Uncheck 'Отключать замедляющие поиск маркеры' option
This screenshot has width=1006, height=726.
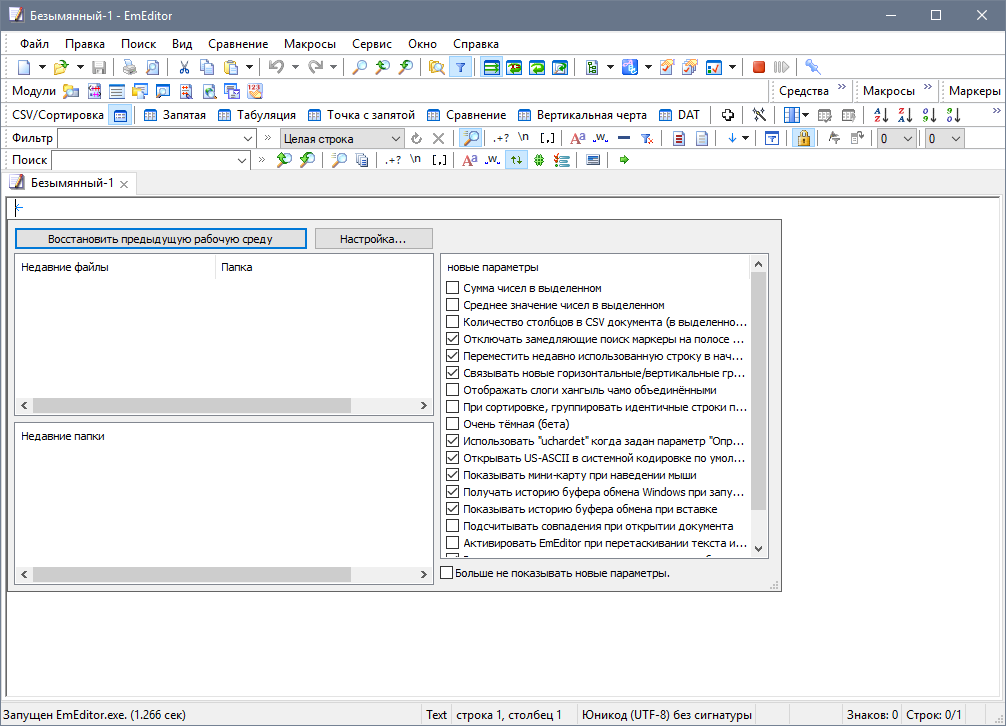[452, 339]
